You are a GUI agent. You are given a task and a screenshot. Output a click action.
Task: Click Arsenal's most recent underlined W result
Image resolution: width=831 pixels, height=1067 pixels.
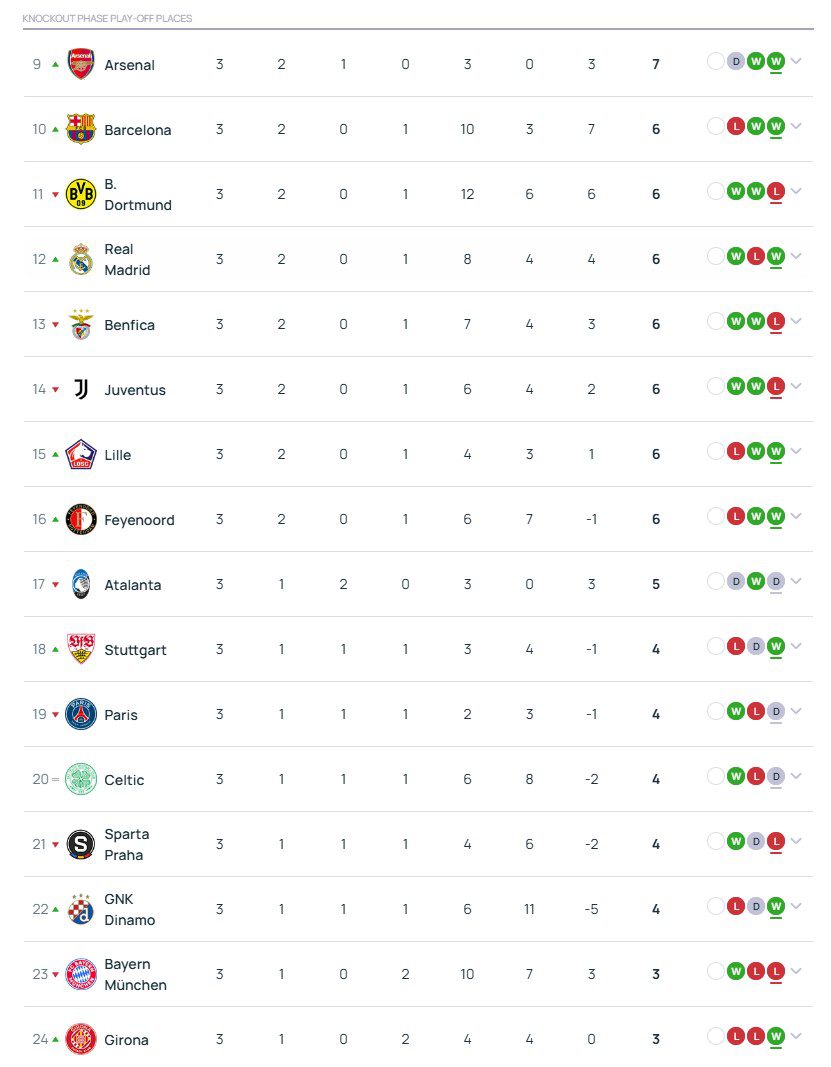pyautogui.click(x=776, y=61)
